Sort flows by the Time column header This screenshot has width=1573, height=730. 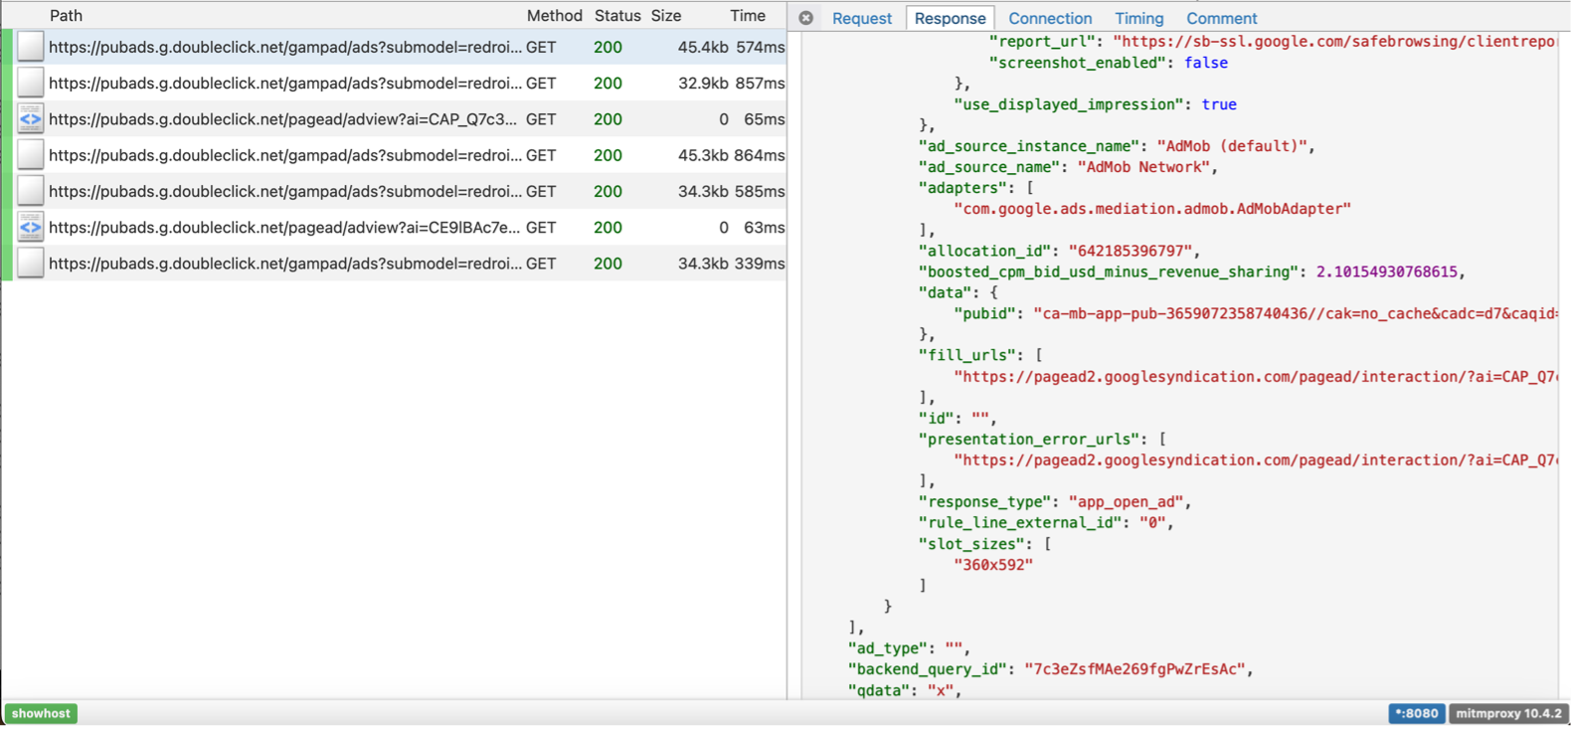tap(747, 16)
